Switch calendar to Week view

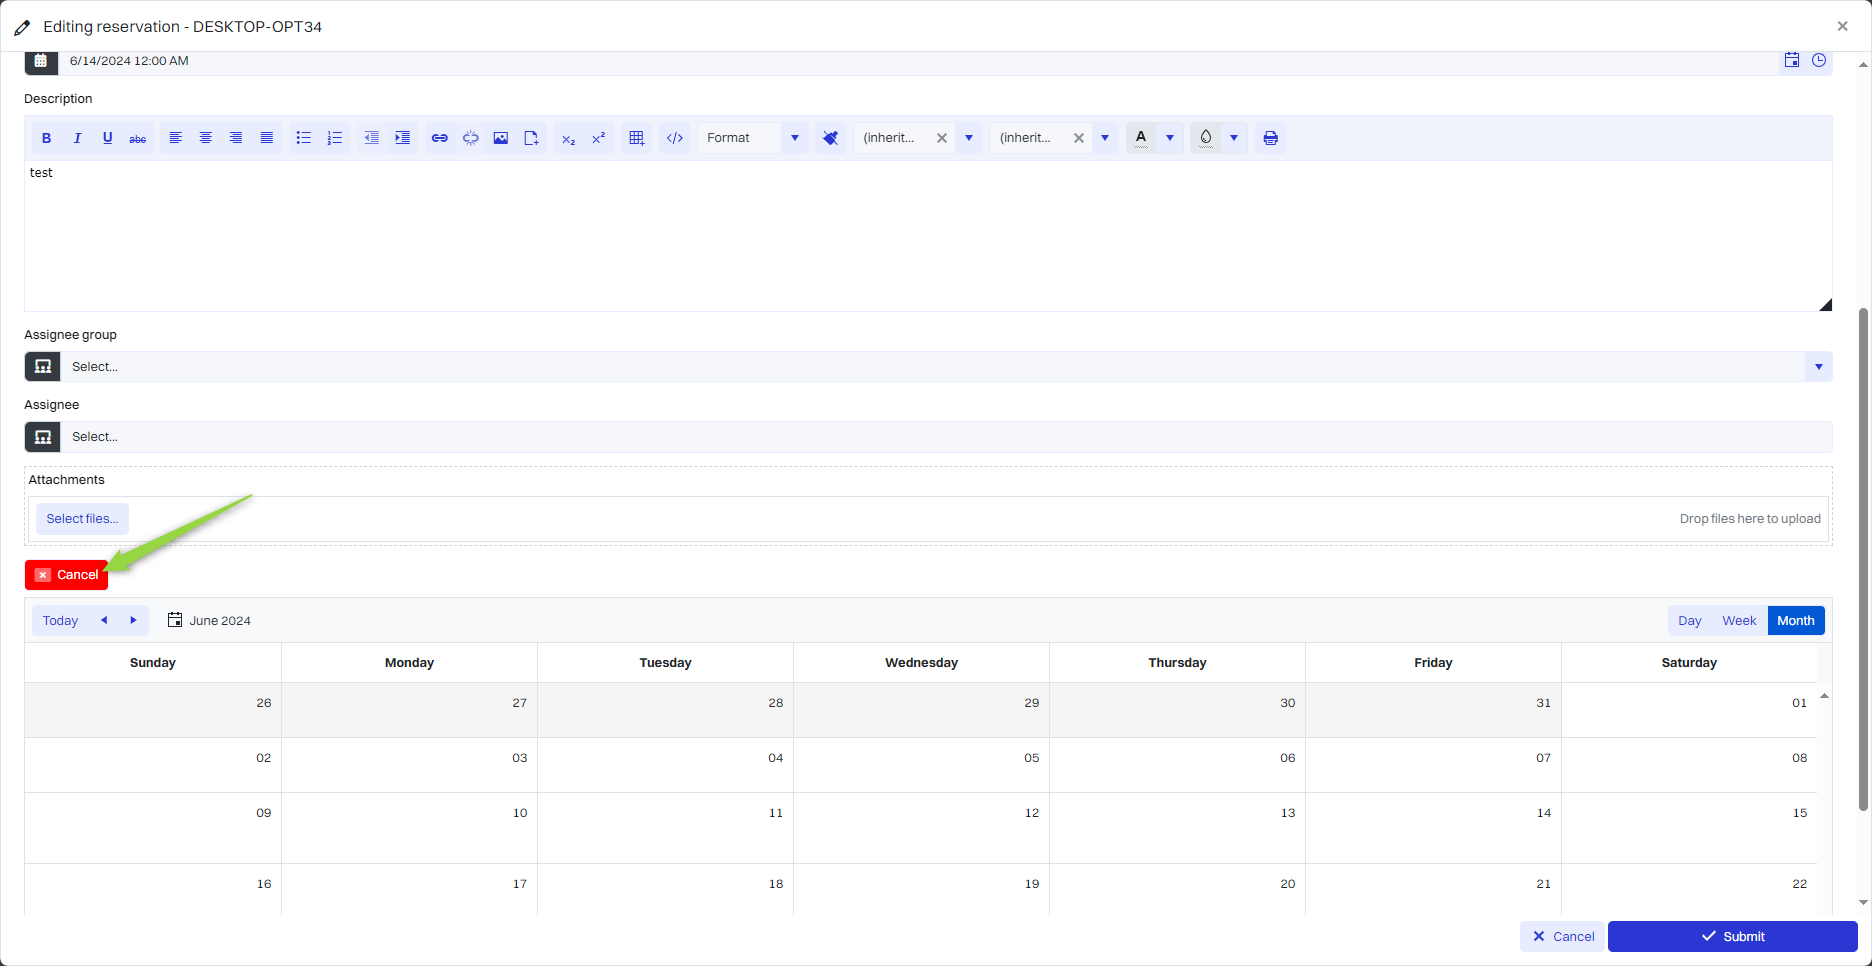pos(1739,621)
